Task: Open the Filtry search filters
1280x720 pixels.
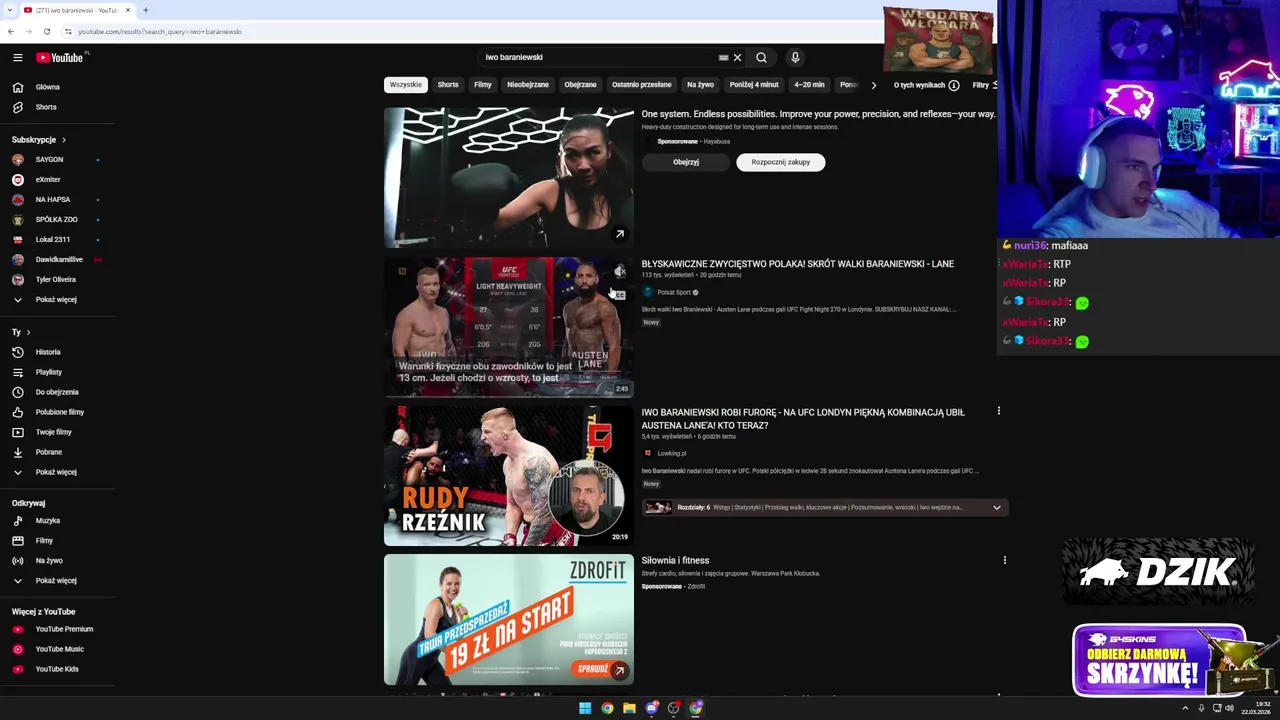Action: click(984, 85)
